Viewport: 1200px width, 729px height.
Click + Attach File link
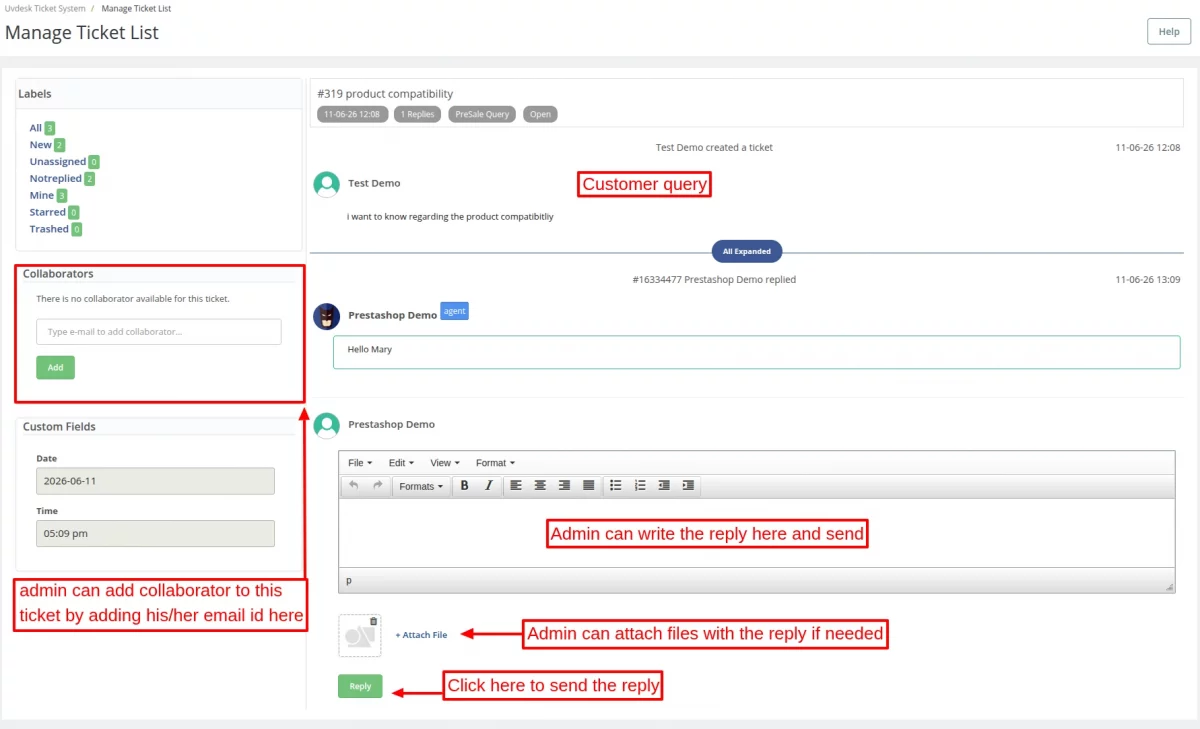coord(421,635)
